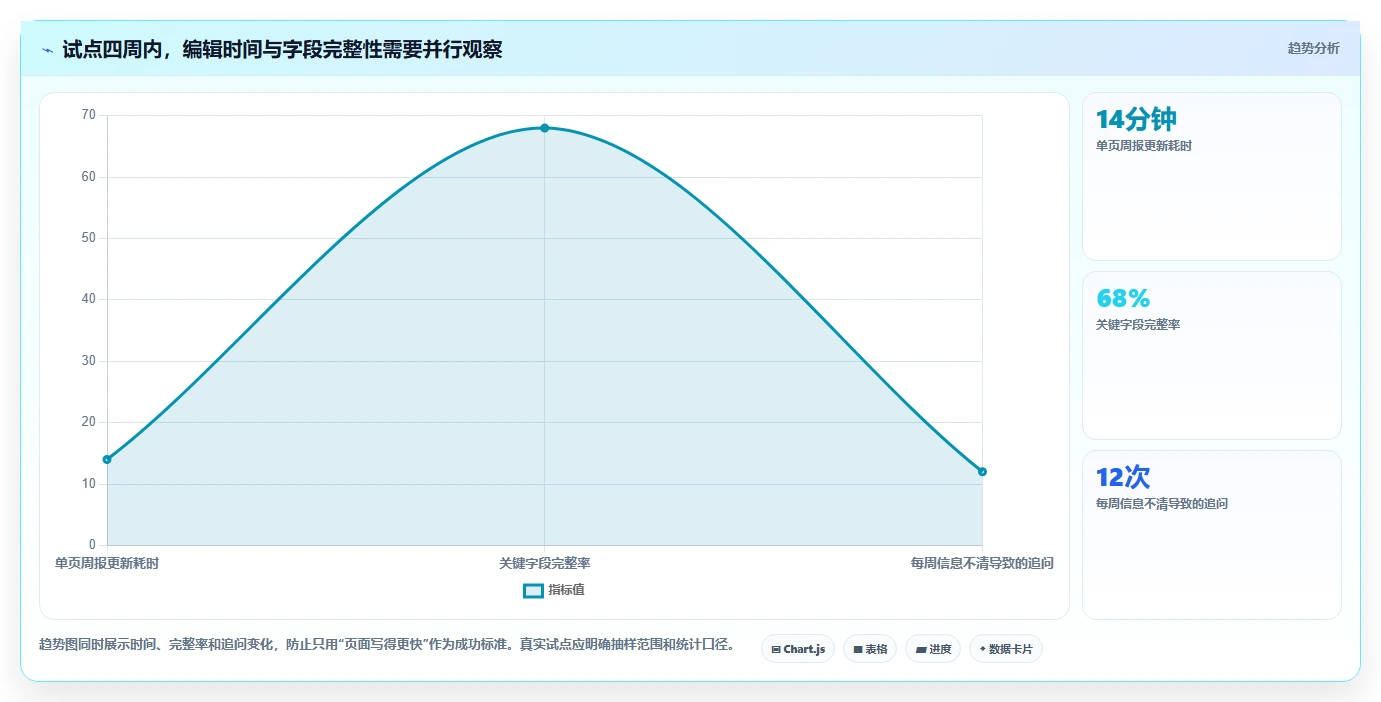Click the Chart.js tag

[x=798, y=649]
